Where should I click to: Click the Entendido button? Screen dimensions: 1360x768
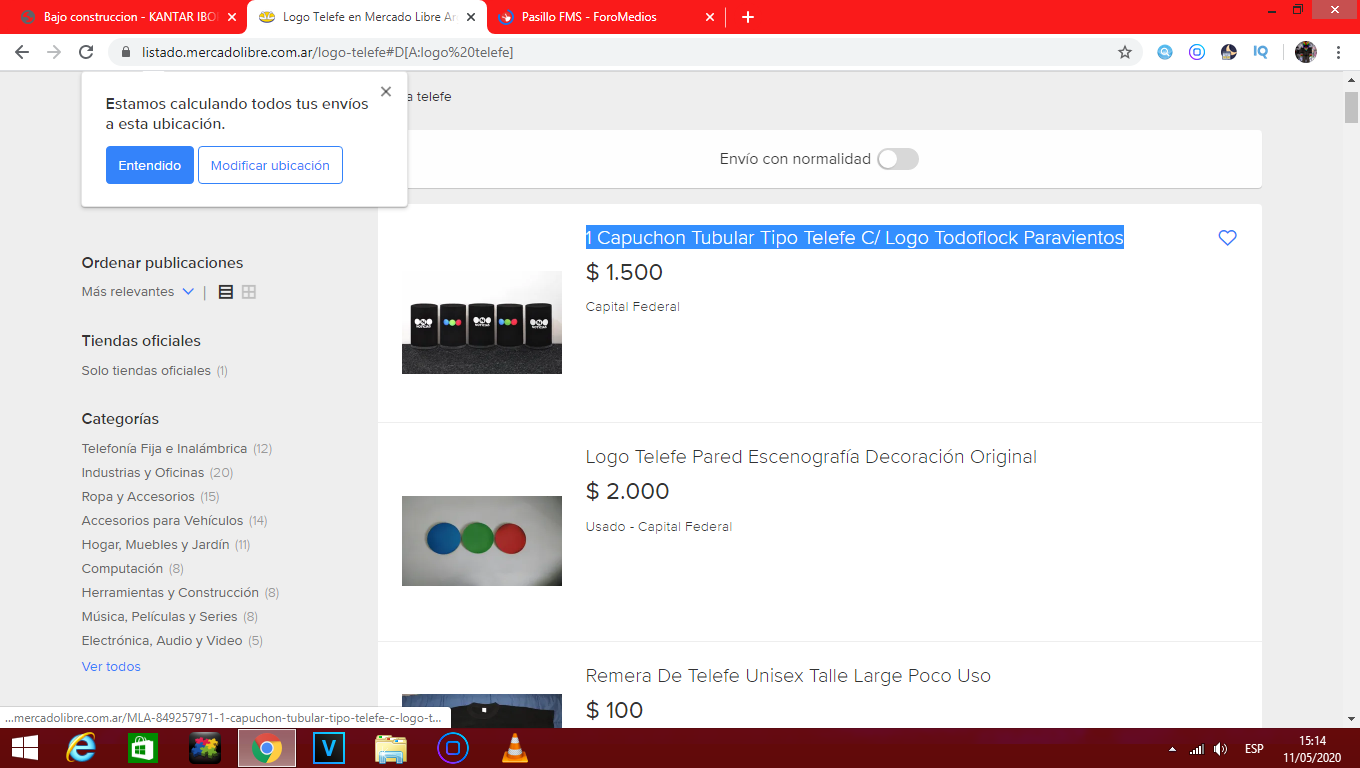click(150, 165)
